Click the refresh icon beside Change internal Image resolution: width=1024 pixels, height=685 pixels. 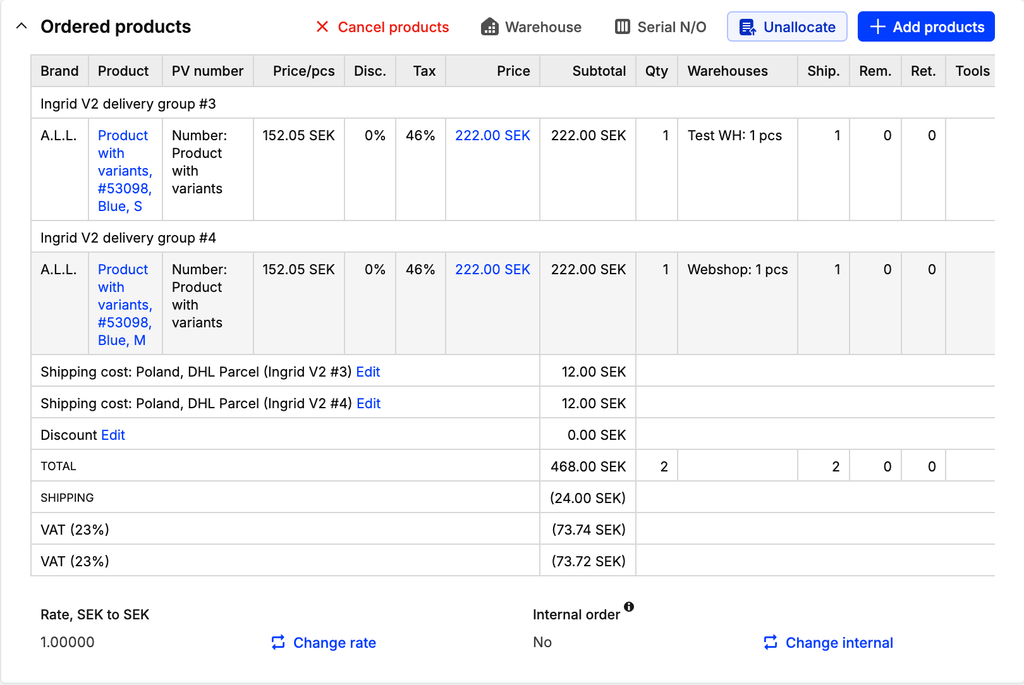(x=768, y=642)
